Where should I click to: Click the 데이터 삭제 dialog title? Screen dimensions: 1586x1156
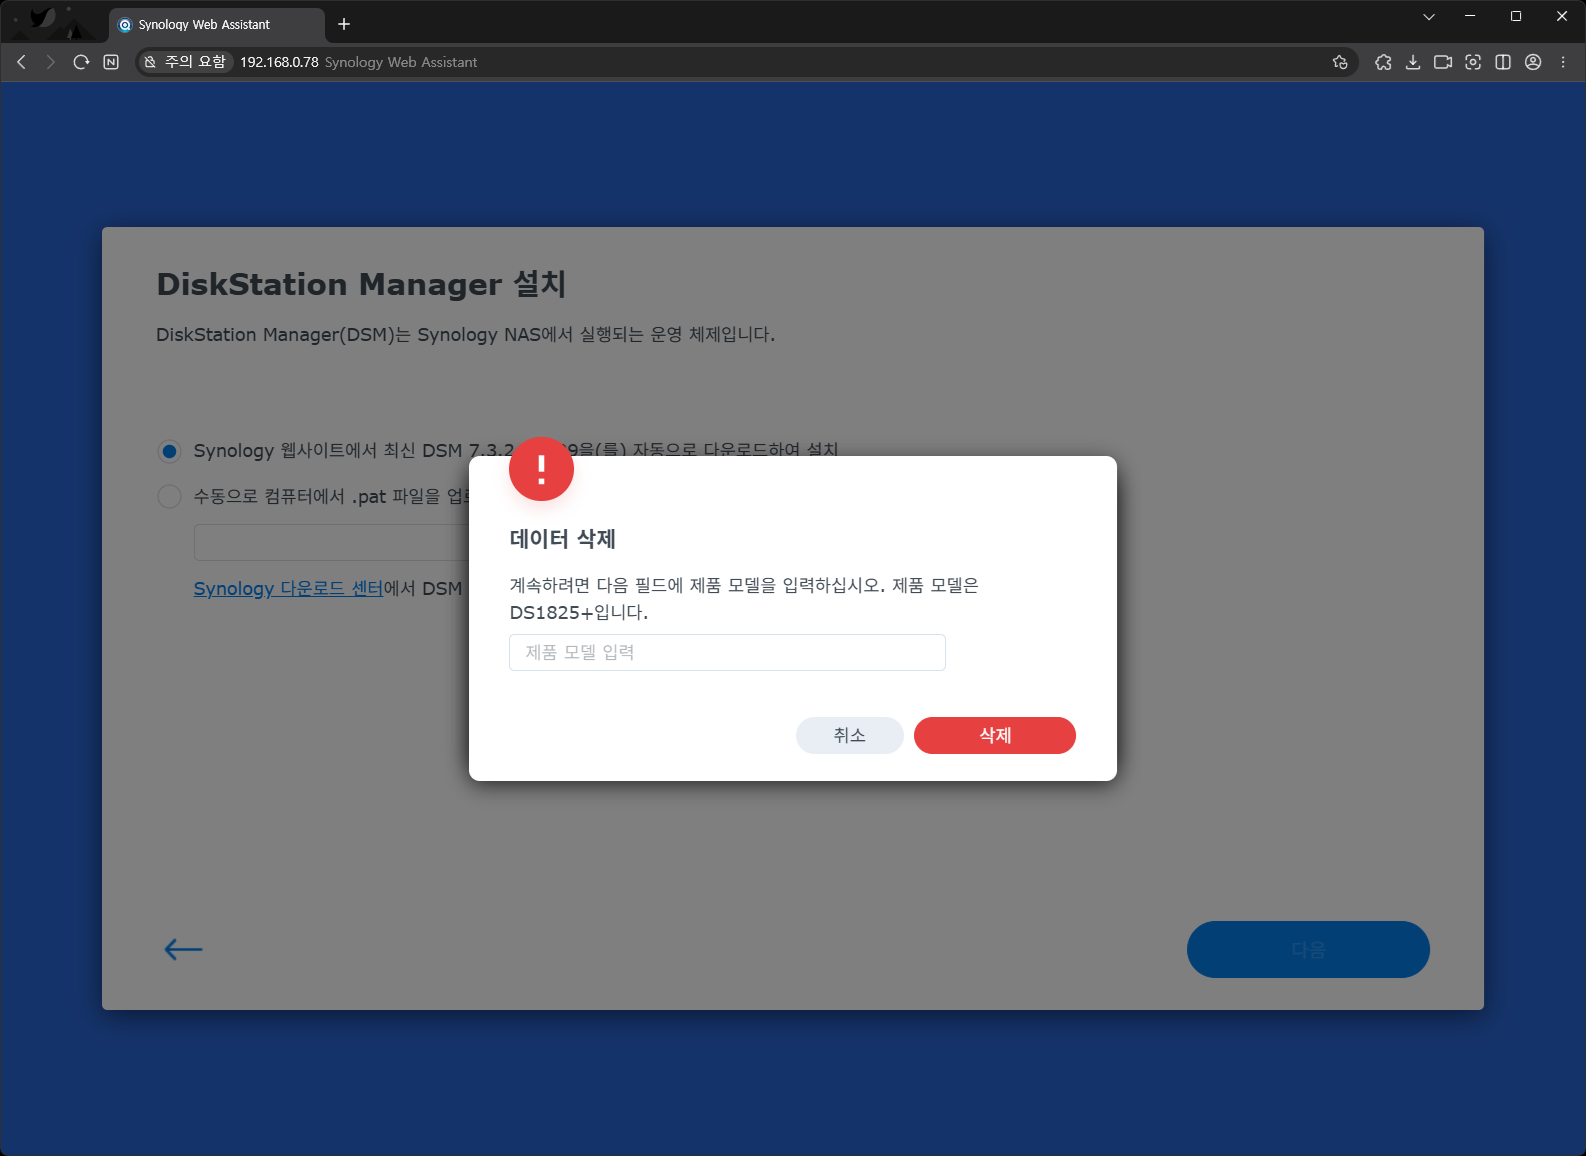[x=563, y=539]
